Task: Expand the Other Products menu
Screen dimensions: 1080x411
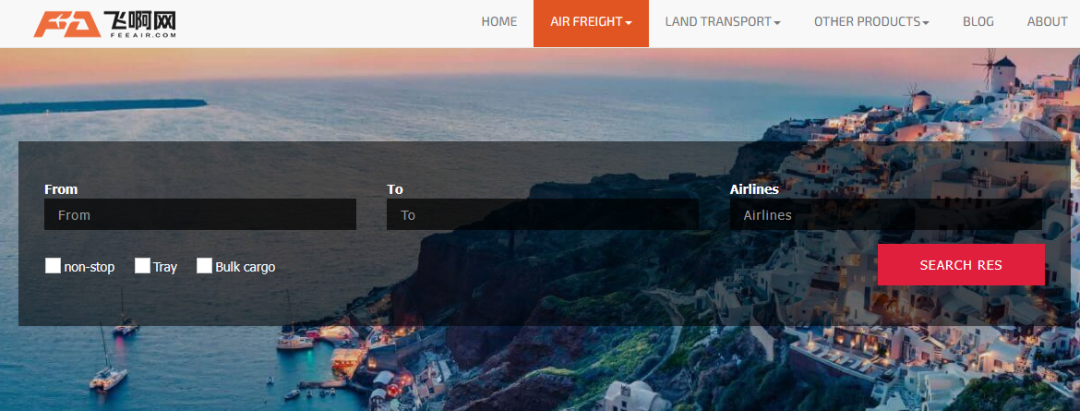Action: (871, 22)
